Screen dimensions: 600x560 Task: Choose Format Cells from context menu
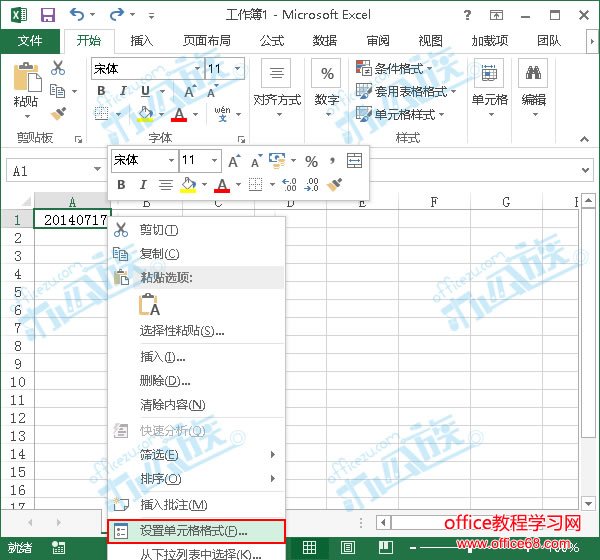(x=197, y=531)
